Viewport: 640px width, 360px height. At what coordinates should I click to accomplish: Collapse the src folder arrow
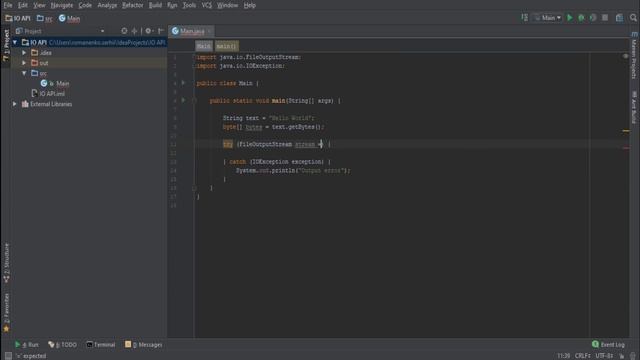tap(24, 73)
